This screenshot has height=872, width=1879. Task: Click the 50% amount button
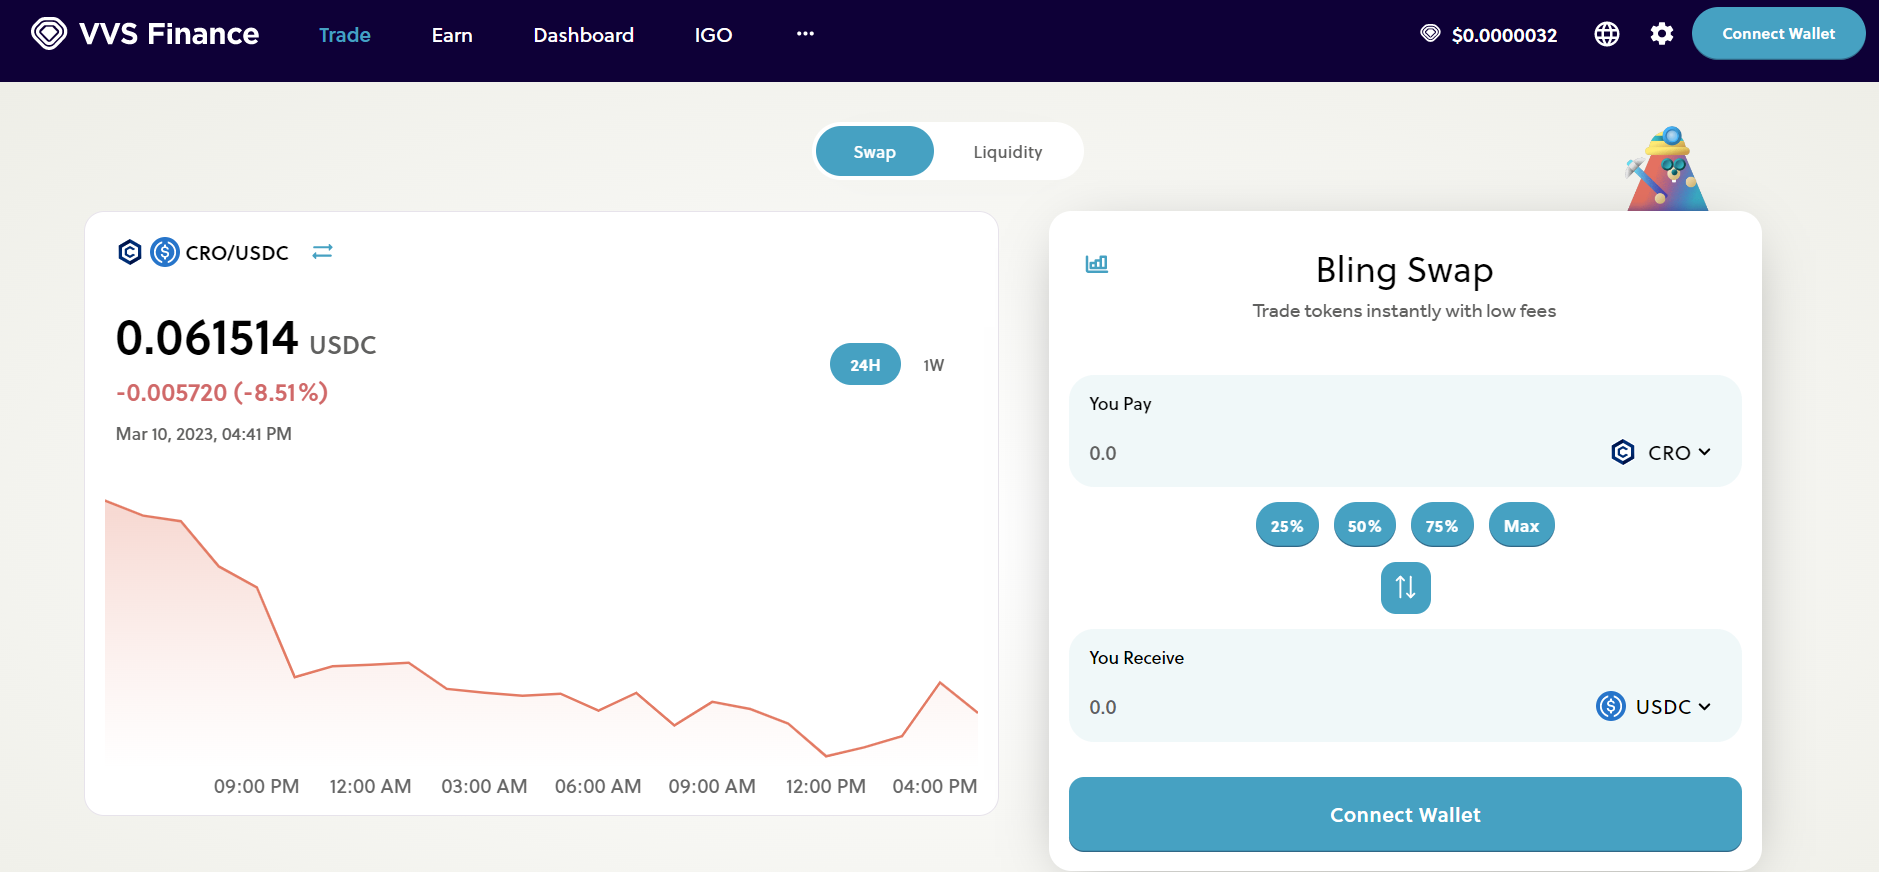point(1364,525)
